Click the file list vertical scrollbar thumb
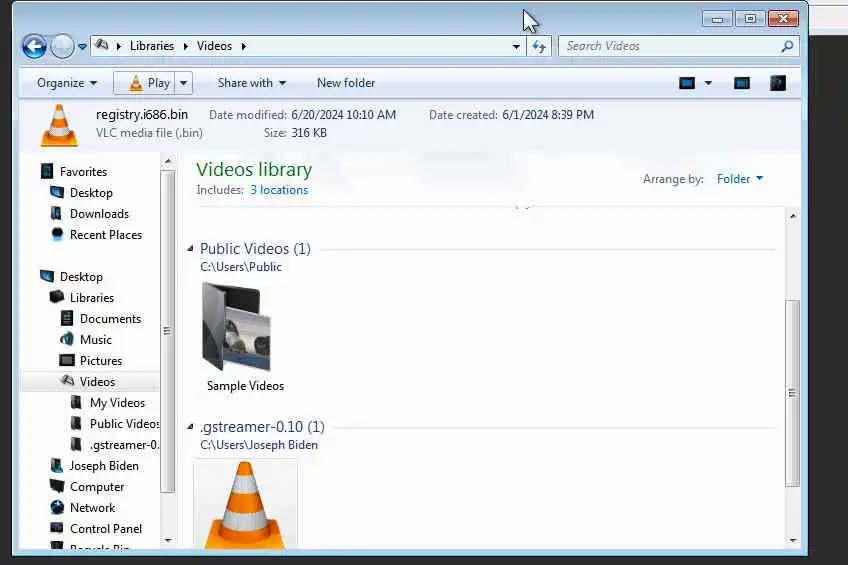The width and height of the screenshot is (848, 565). (792, 393)
